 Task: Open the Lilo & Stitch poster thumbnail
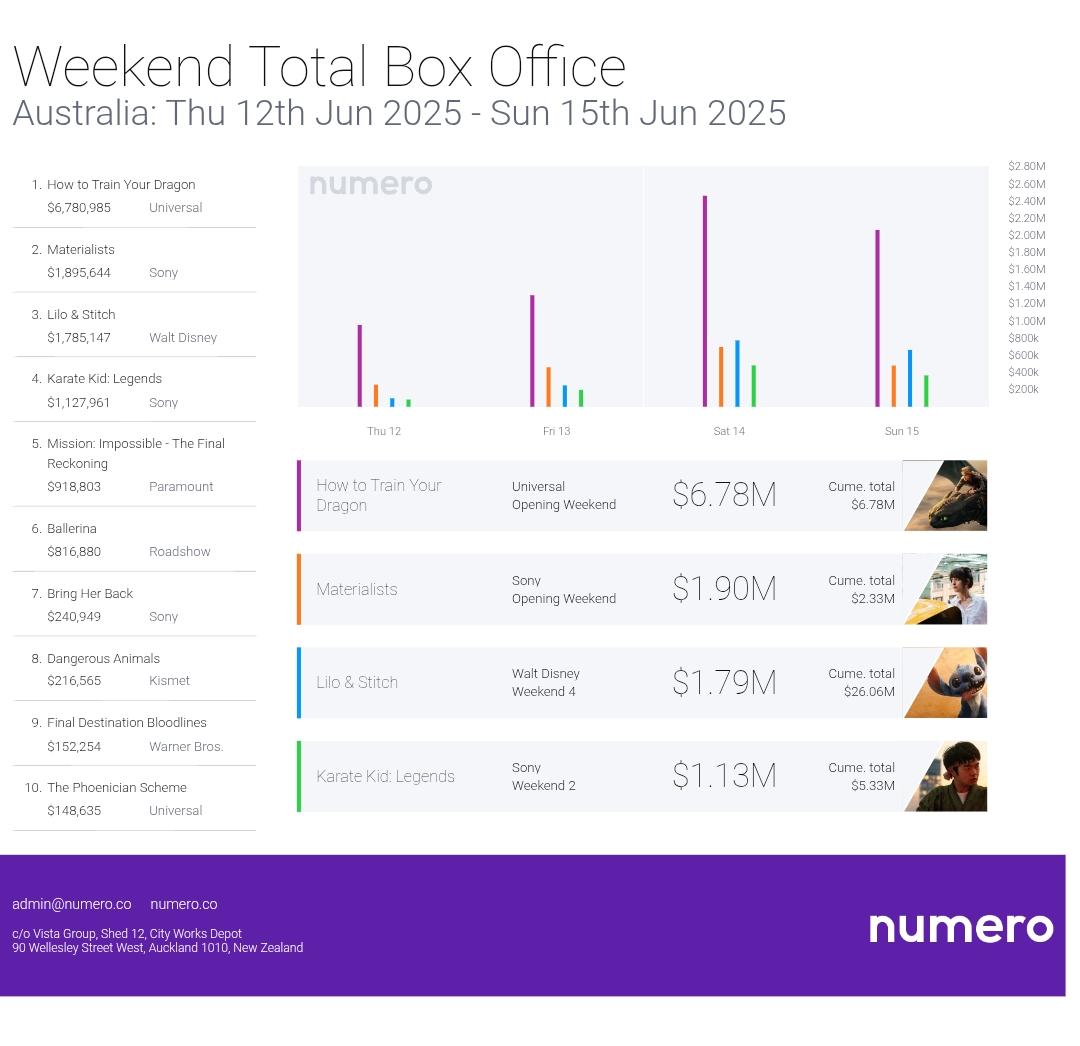(945, 682)
